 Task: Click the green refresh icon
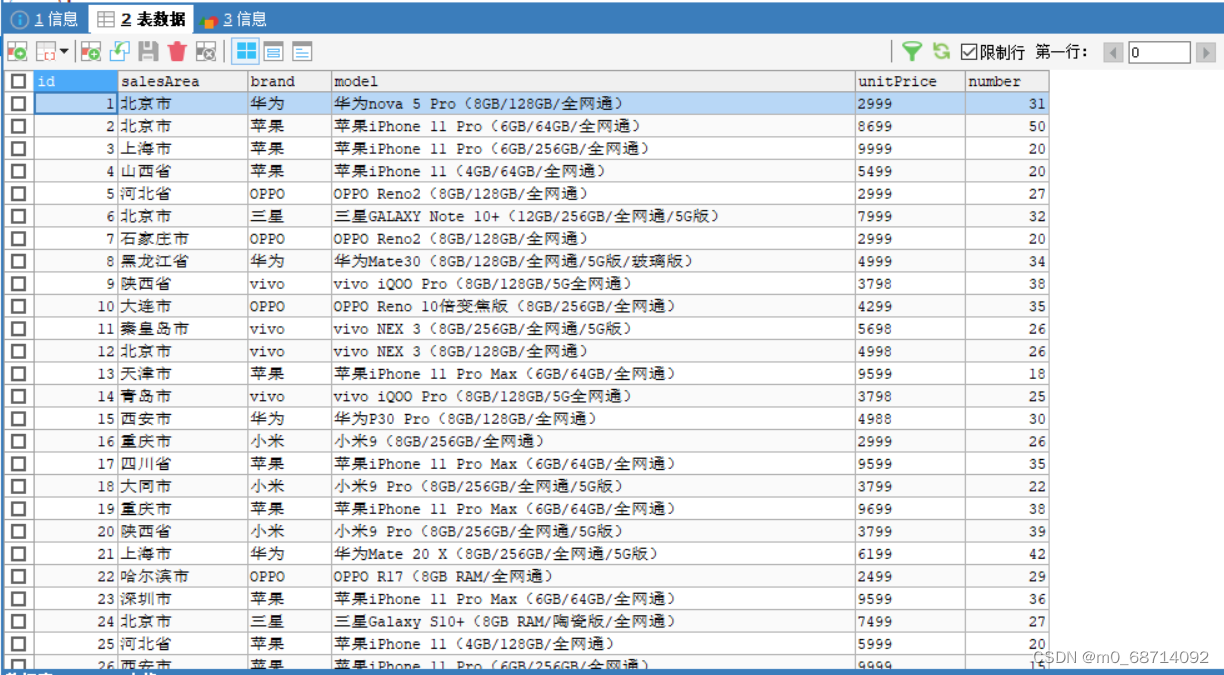tap(941, 51)
